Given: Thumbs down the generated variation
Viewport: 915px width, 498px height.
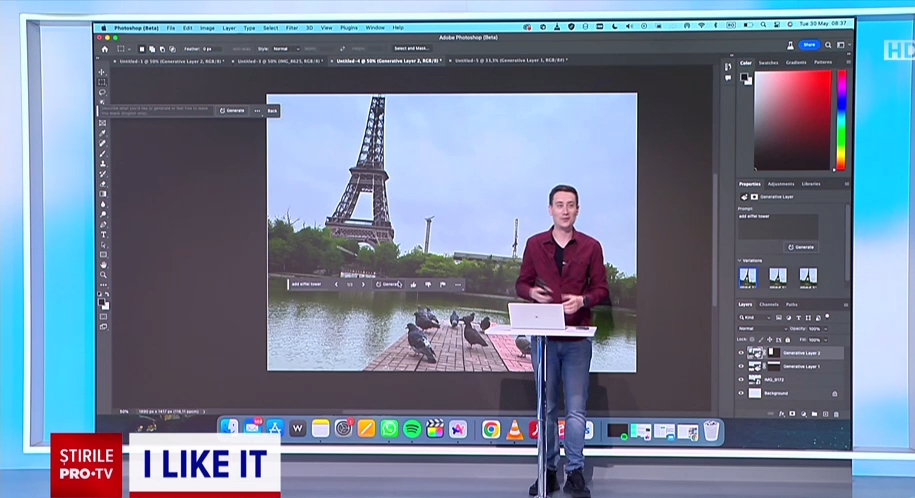Looking at the screenshot, I should click(x=428, y=284).
